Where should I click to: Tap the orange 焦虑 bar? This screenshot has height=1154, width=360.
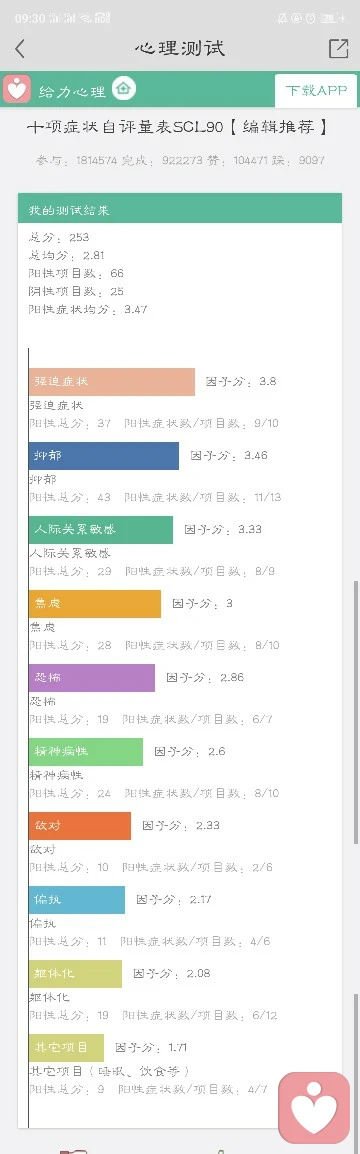coord(95,603)
